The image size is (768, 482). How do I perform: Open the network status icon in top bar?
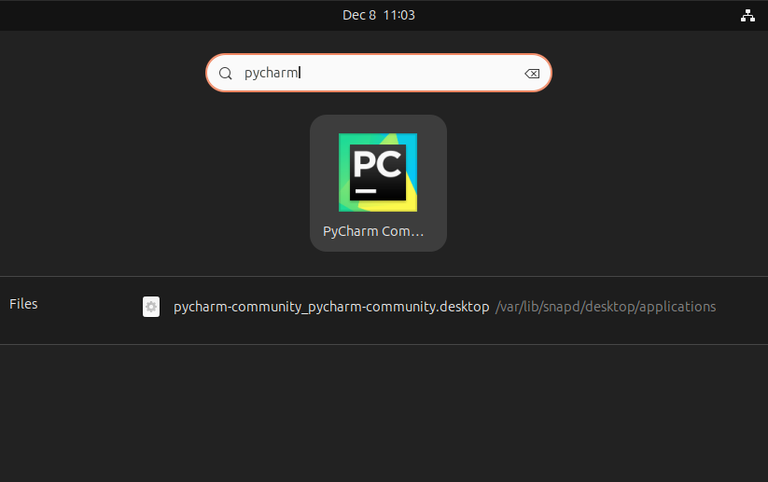(747, 16)
